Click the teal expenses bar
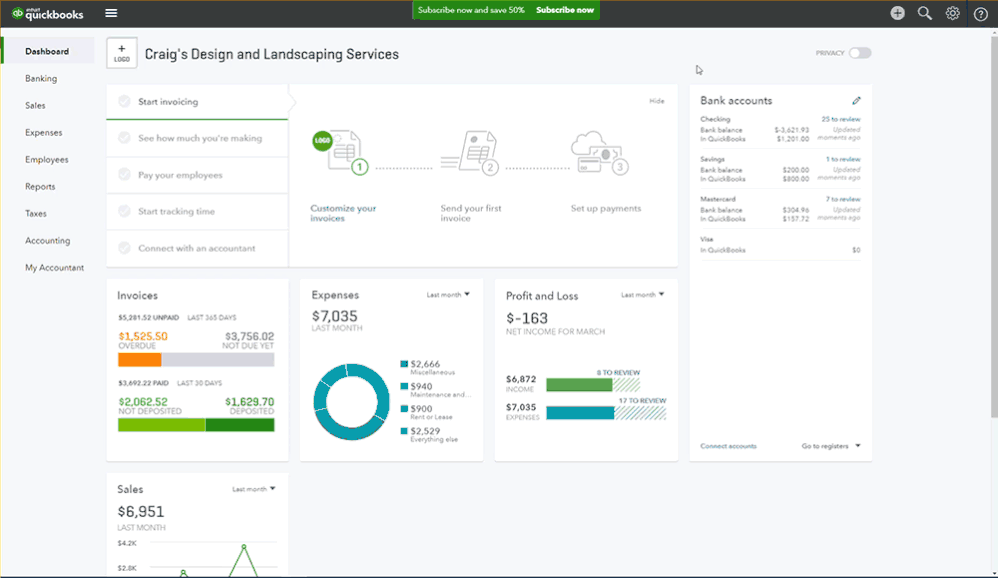 point(580,413)
